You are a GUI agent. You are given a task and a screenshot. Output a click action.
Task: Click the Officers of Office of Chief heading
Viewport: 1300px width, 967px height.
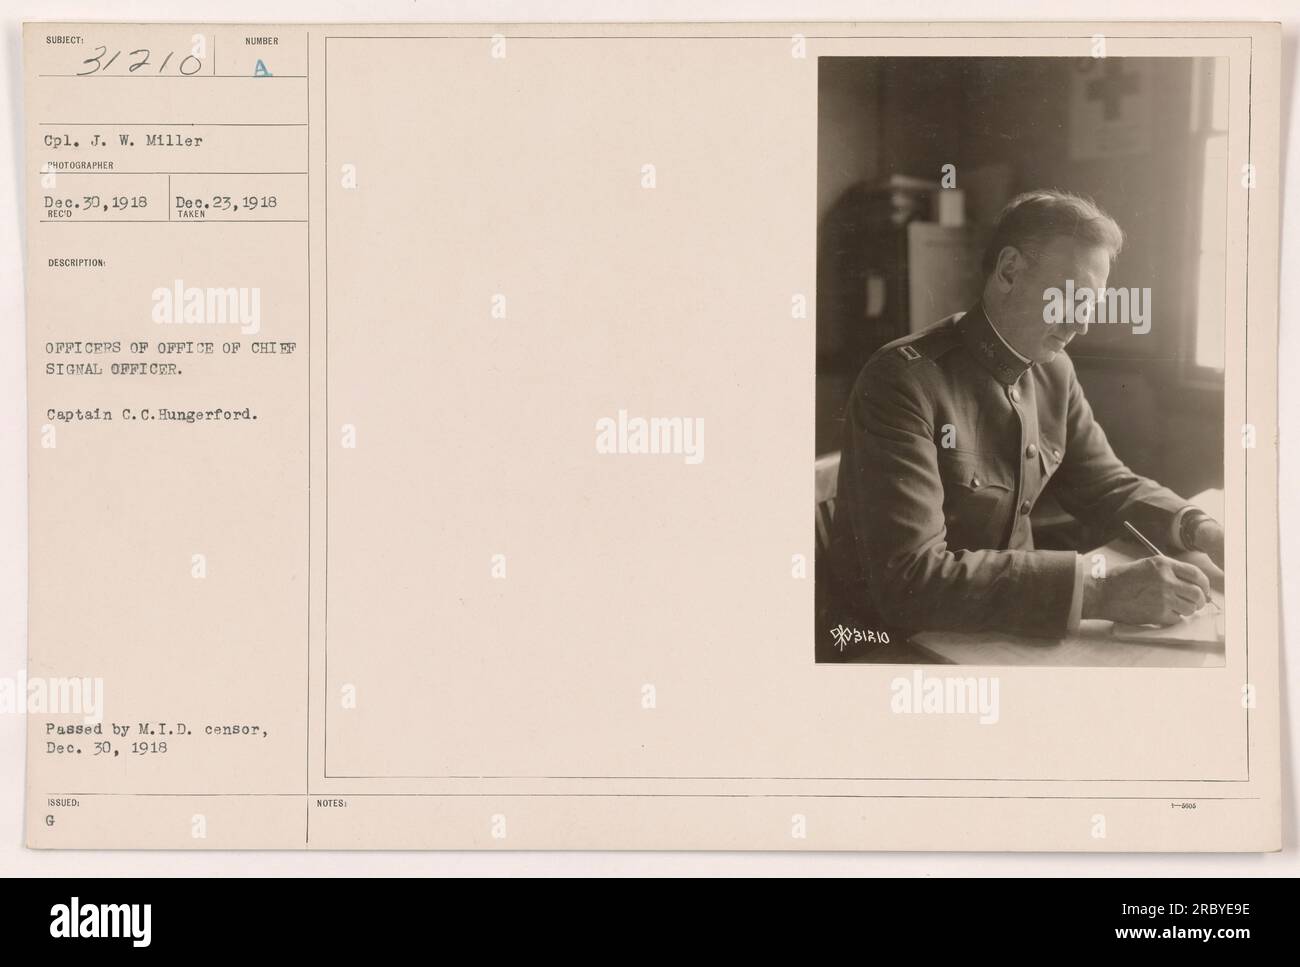point(172,348)
